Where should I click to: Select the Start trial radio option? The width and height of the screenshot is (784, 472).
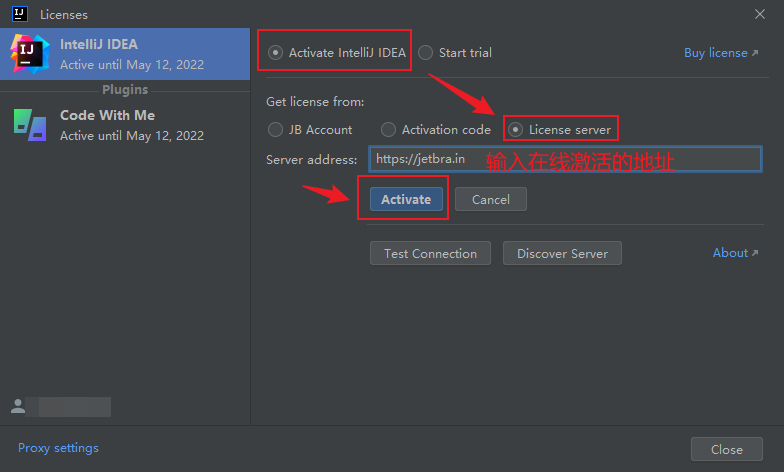pyautogui.click(x=426, y=52)
